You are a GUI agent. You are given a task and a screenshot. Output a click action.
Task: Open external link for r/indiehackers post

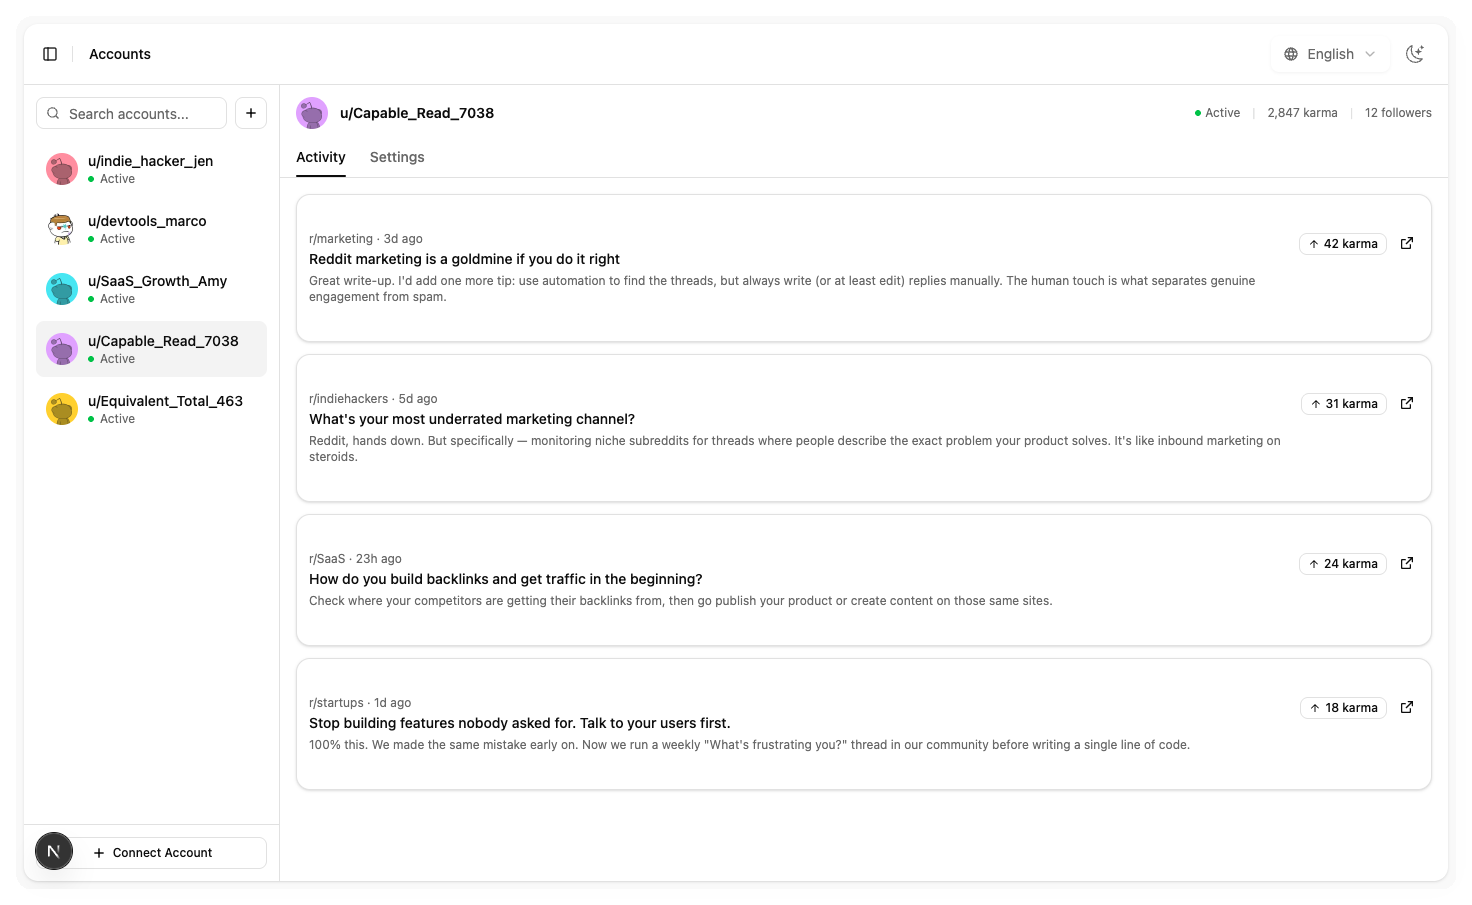click(x=1407, y=403)
